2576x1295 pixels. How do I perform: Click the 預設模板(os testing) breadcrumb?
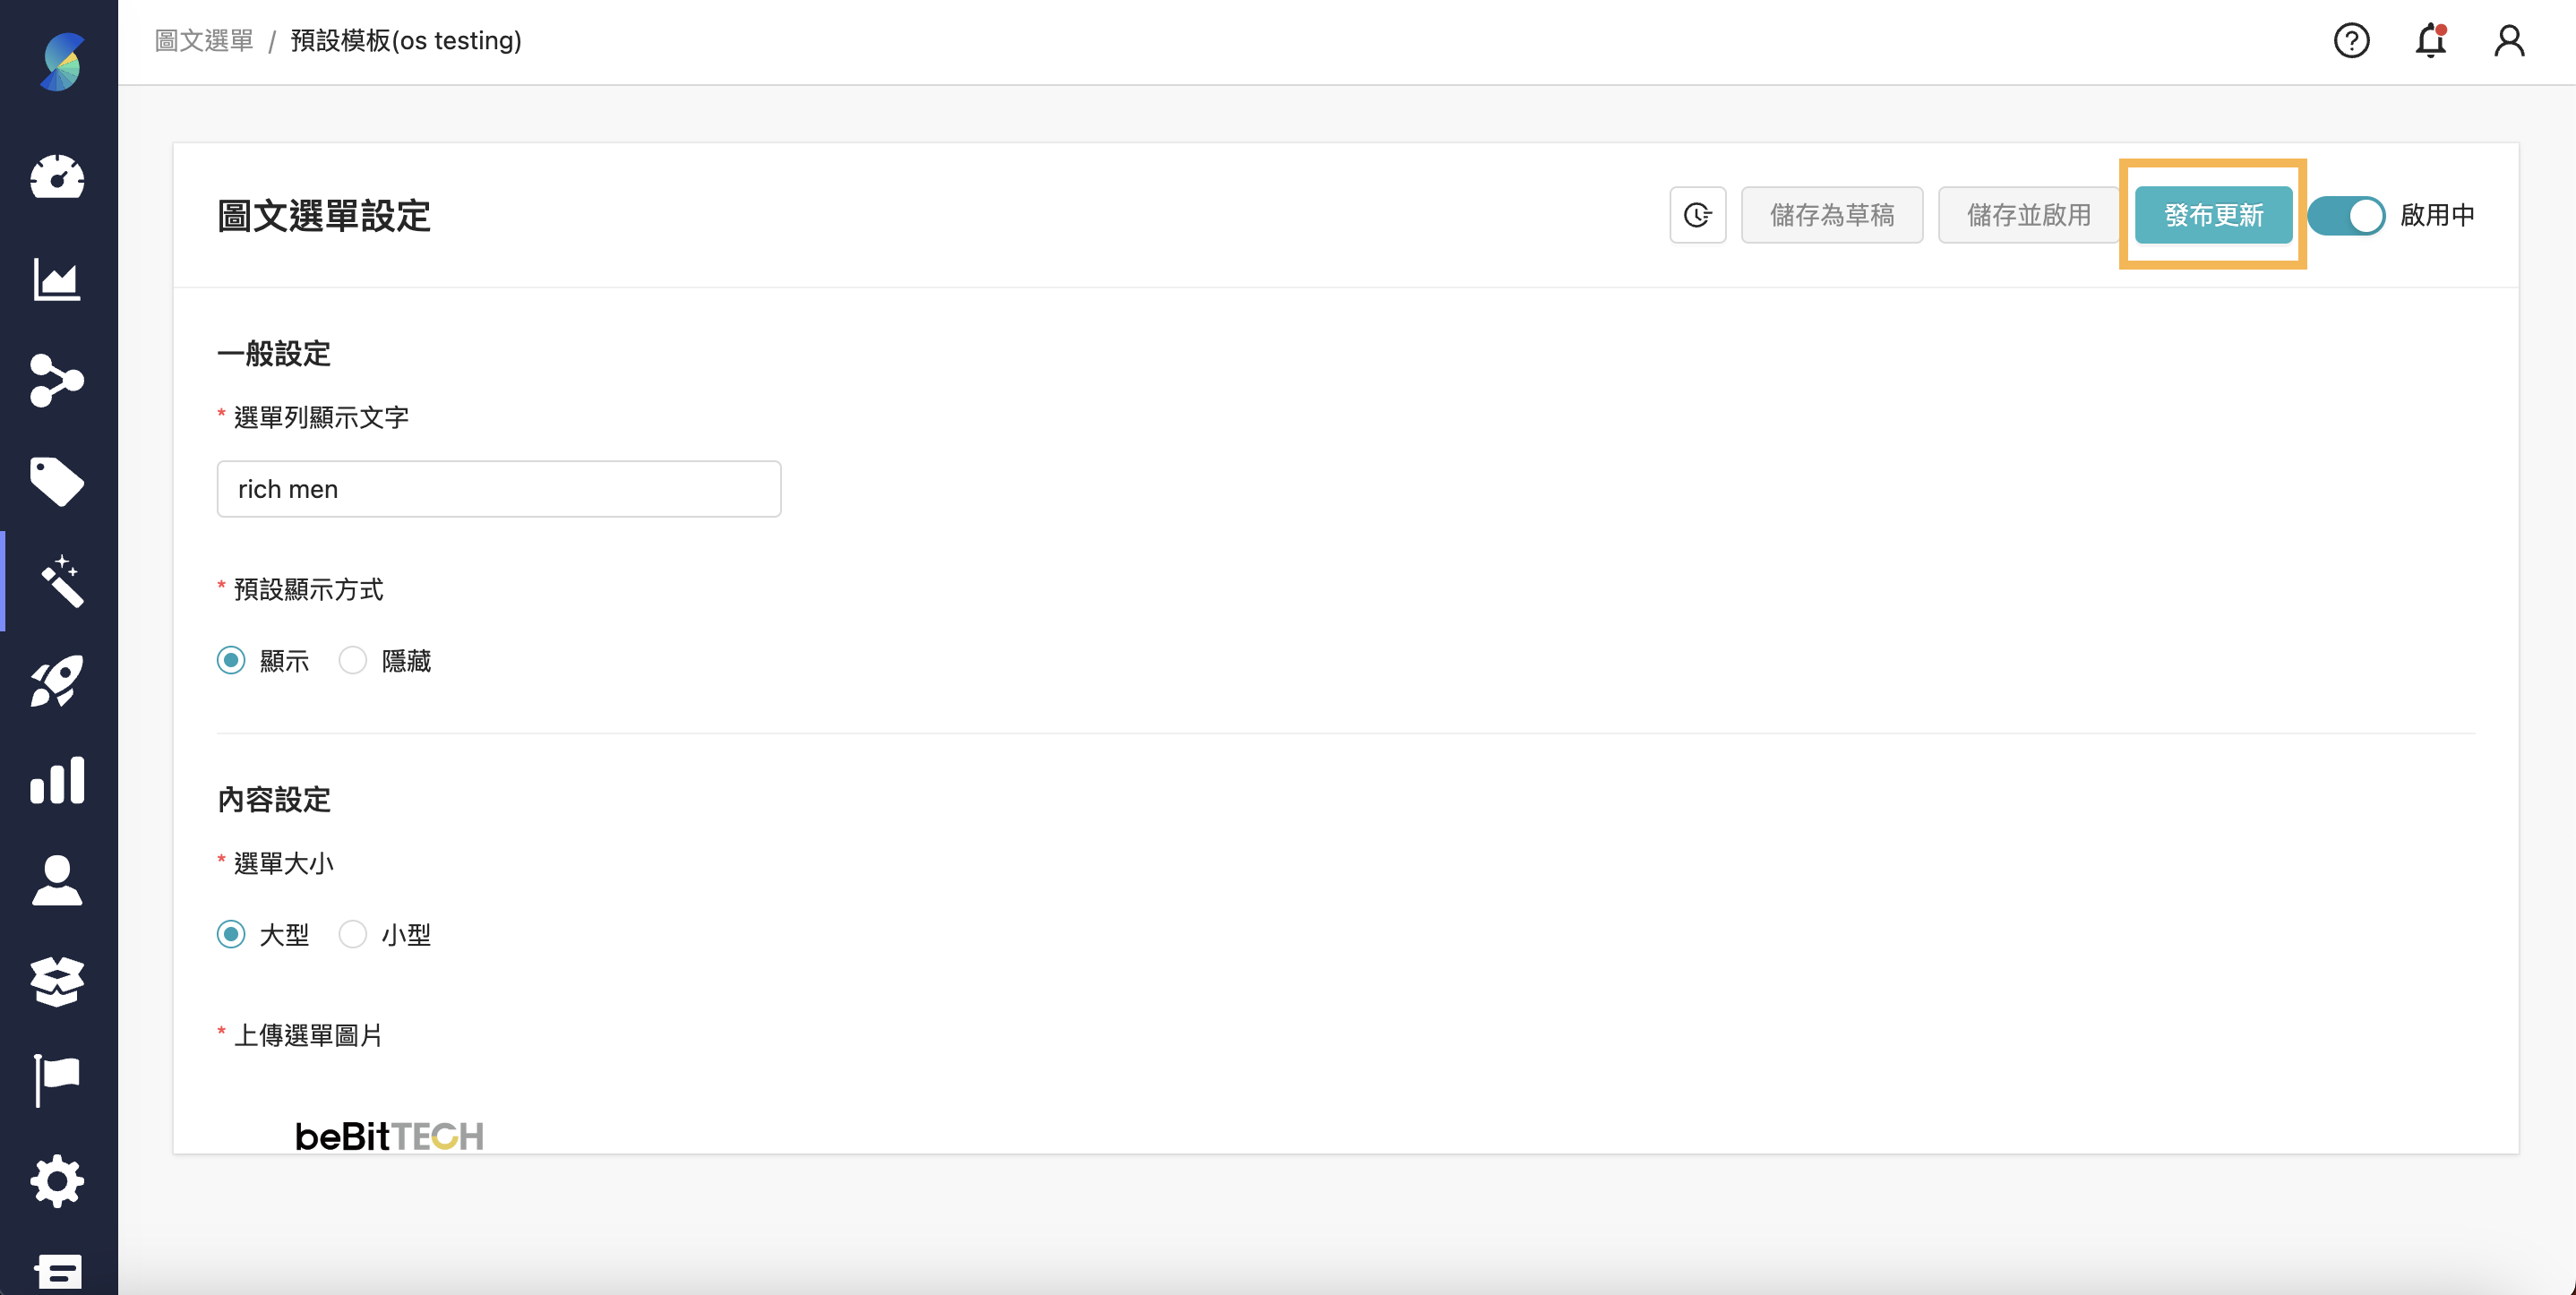[x=405, y=41]
